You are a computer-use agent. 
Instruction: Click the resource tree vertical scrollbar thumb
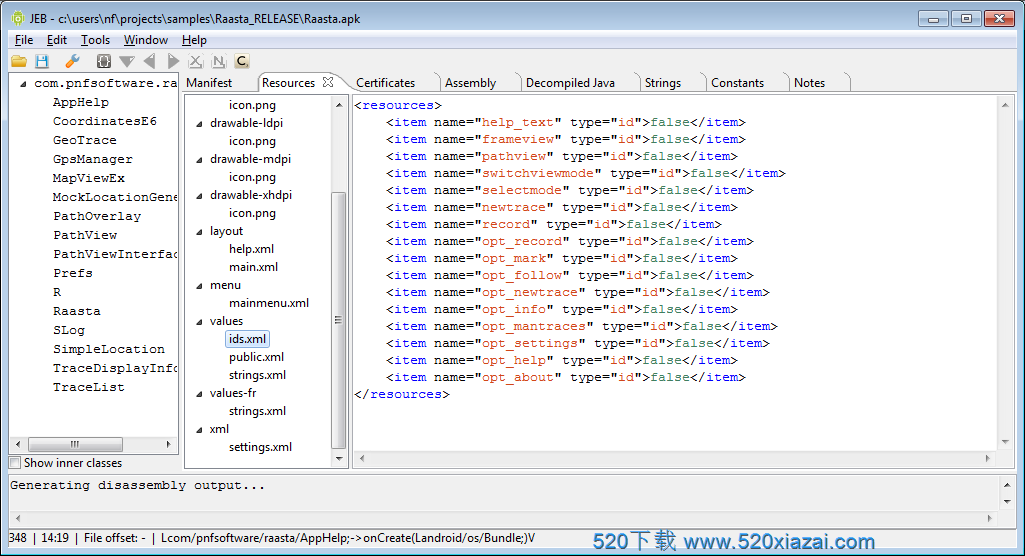(x=339, y=320)
